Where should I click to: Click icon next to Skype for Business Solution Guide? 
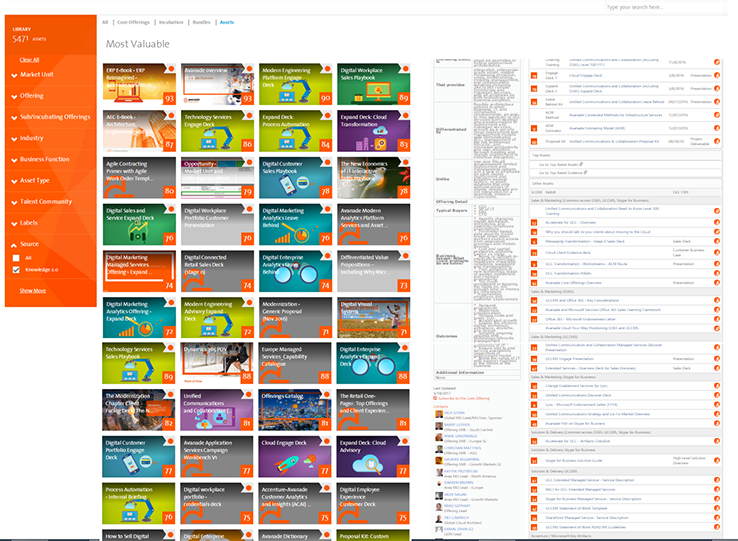pos(716,460)
